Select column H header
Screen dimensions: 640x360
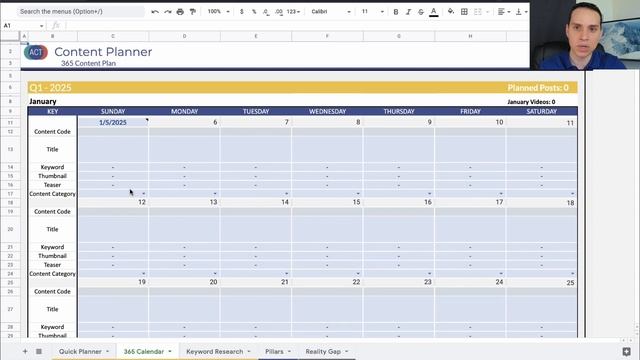[x=470, y=36]
